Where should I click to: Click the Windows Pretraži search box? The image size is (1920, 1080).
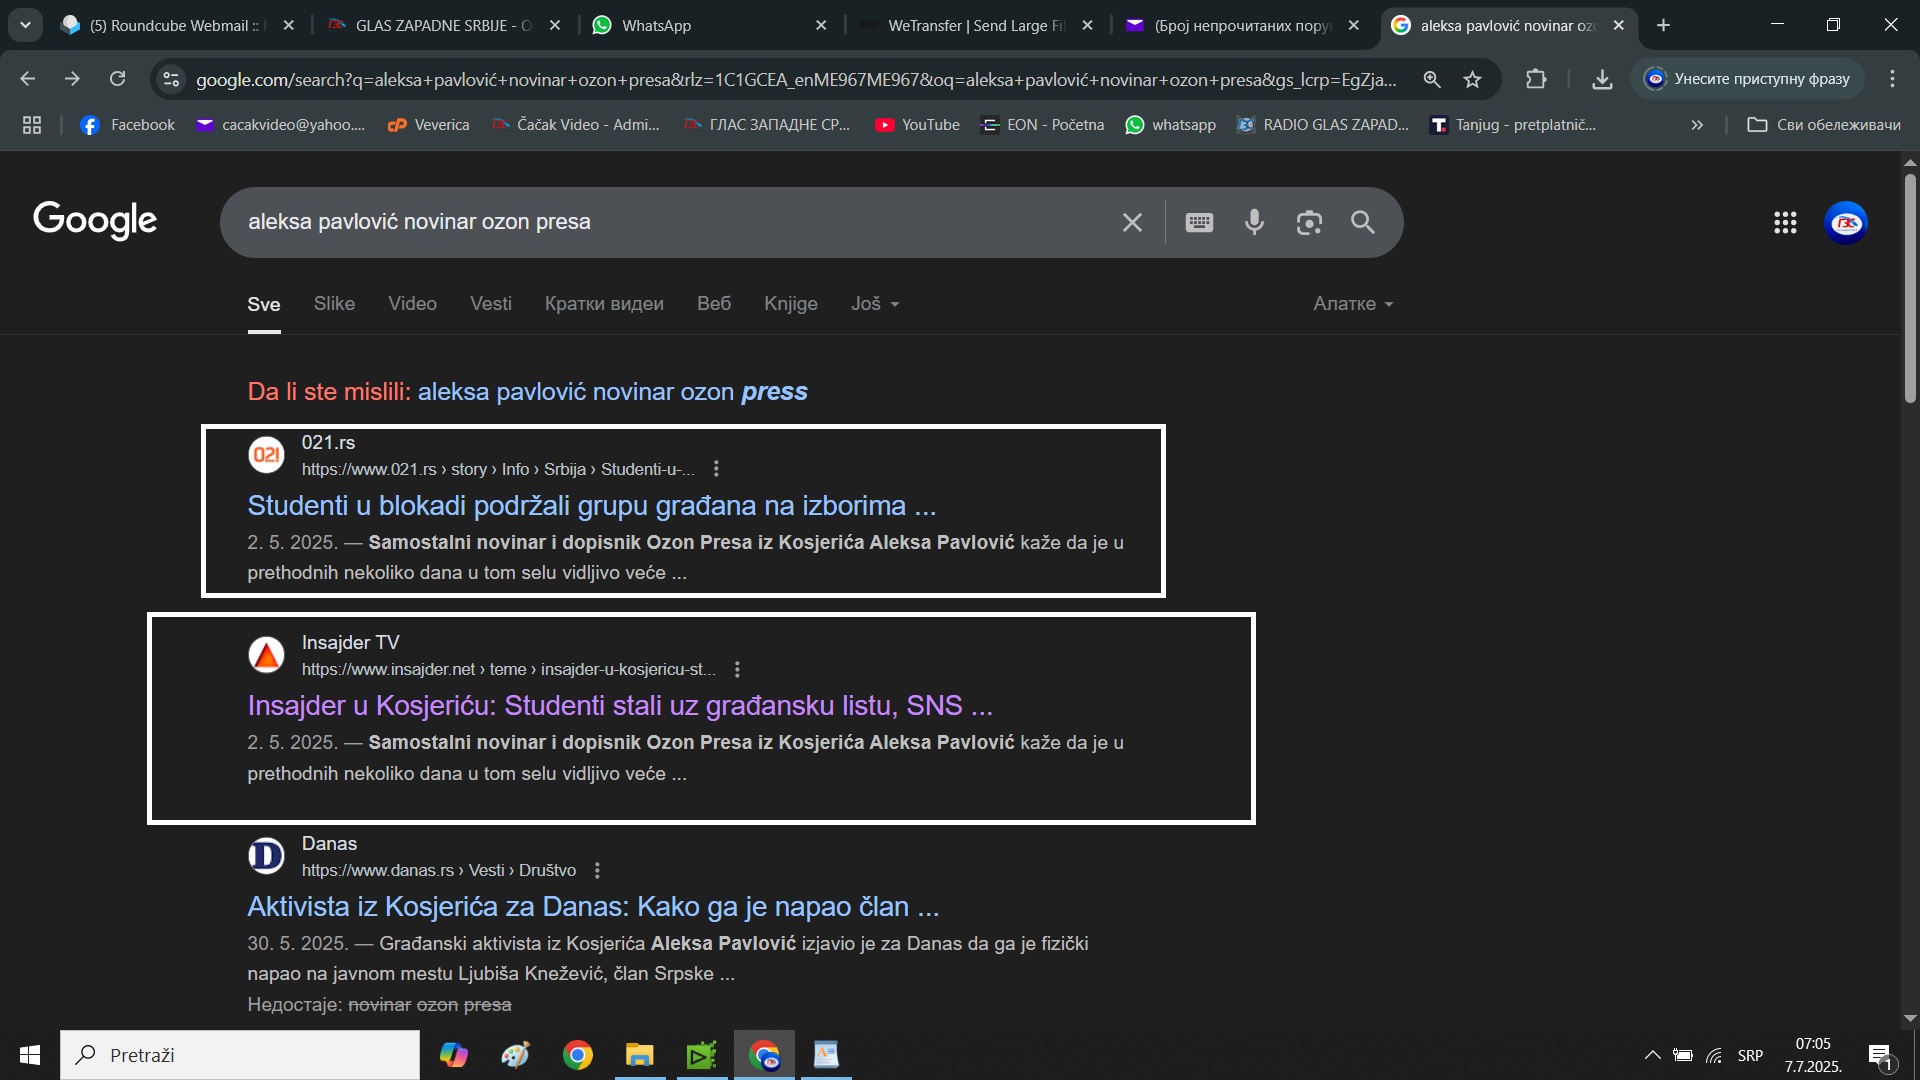[x=240, y=1055]
